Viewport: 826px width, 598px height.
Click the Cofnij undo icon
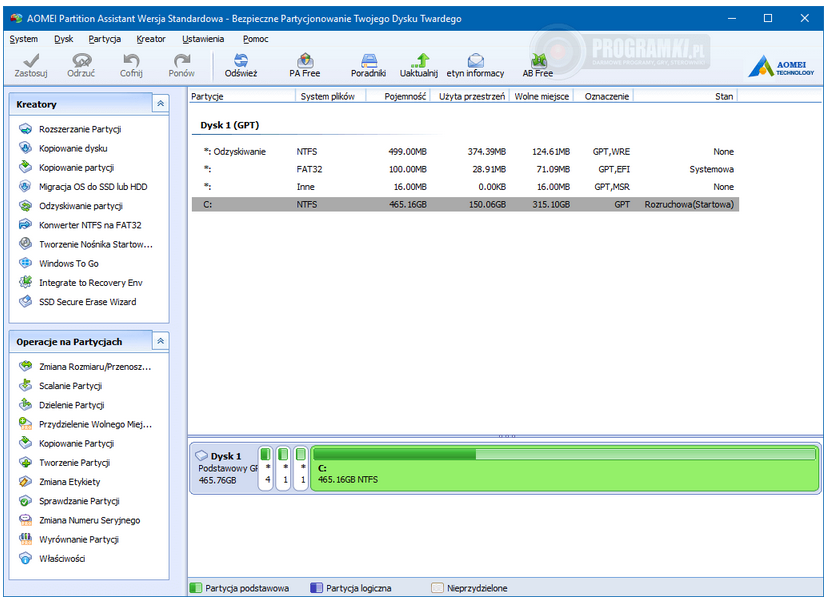131,60
